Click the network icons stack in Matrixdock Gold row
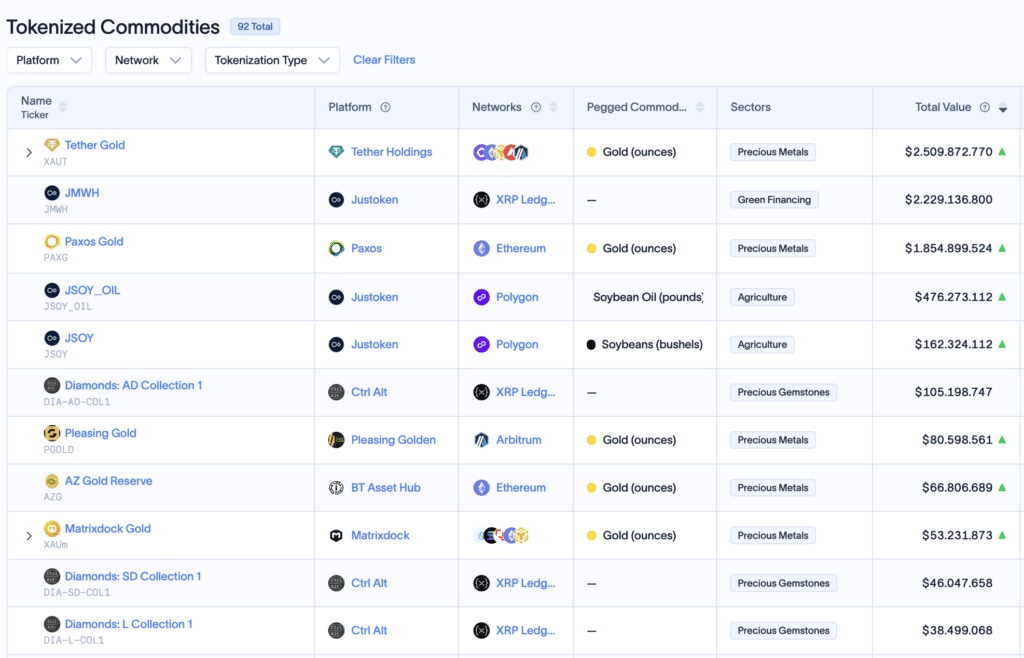 (501, 535)
